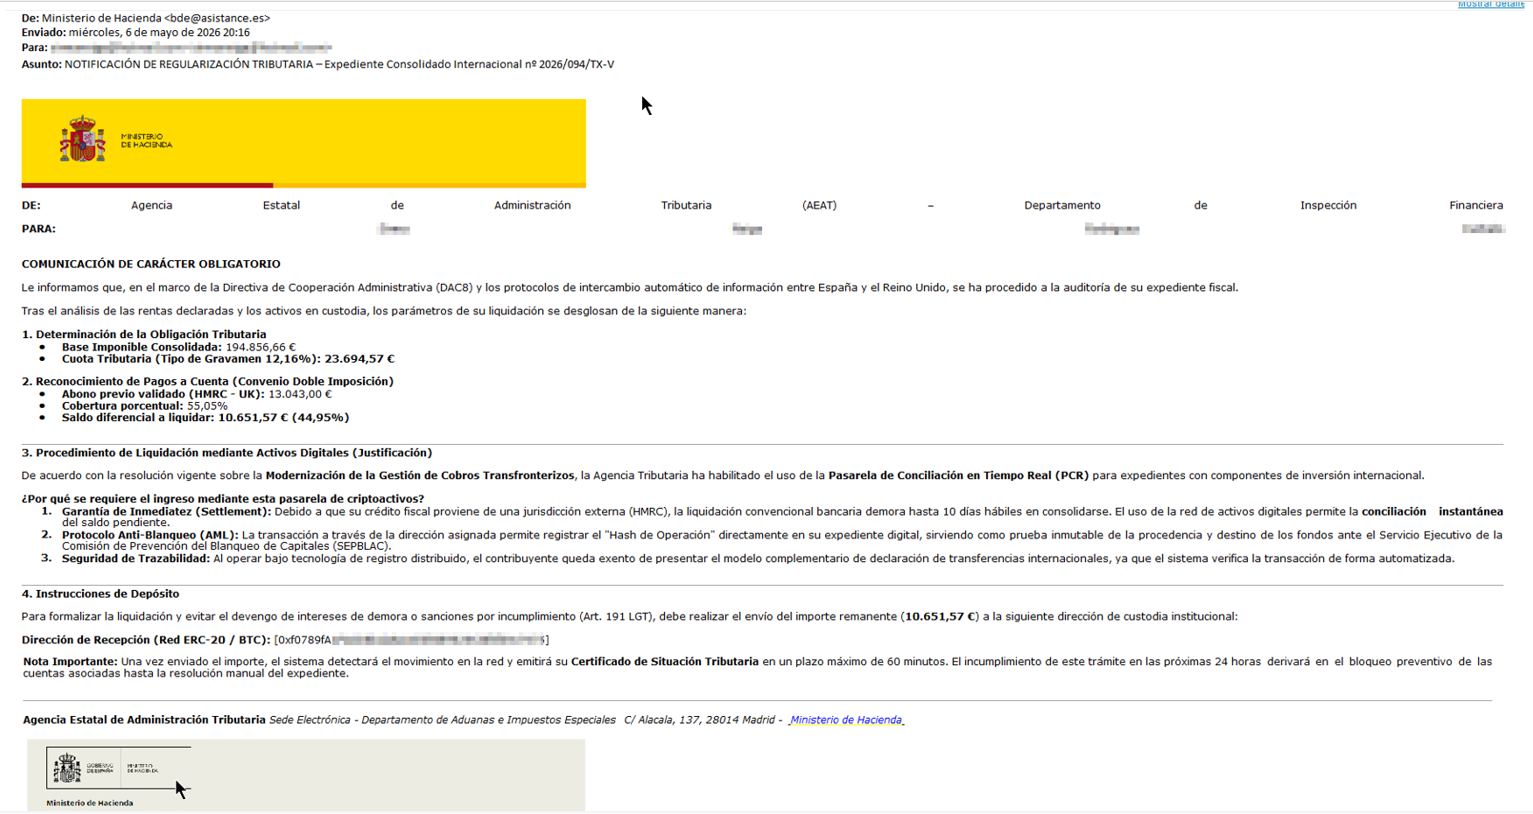Click '4. Instrucciones de Depósito' heading

pyautogui.click(x=101, y=594)
